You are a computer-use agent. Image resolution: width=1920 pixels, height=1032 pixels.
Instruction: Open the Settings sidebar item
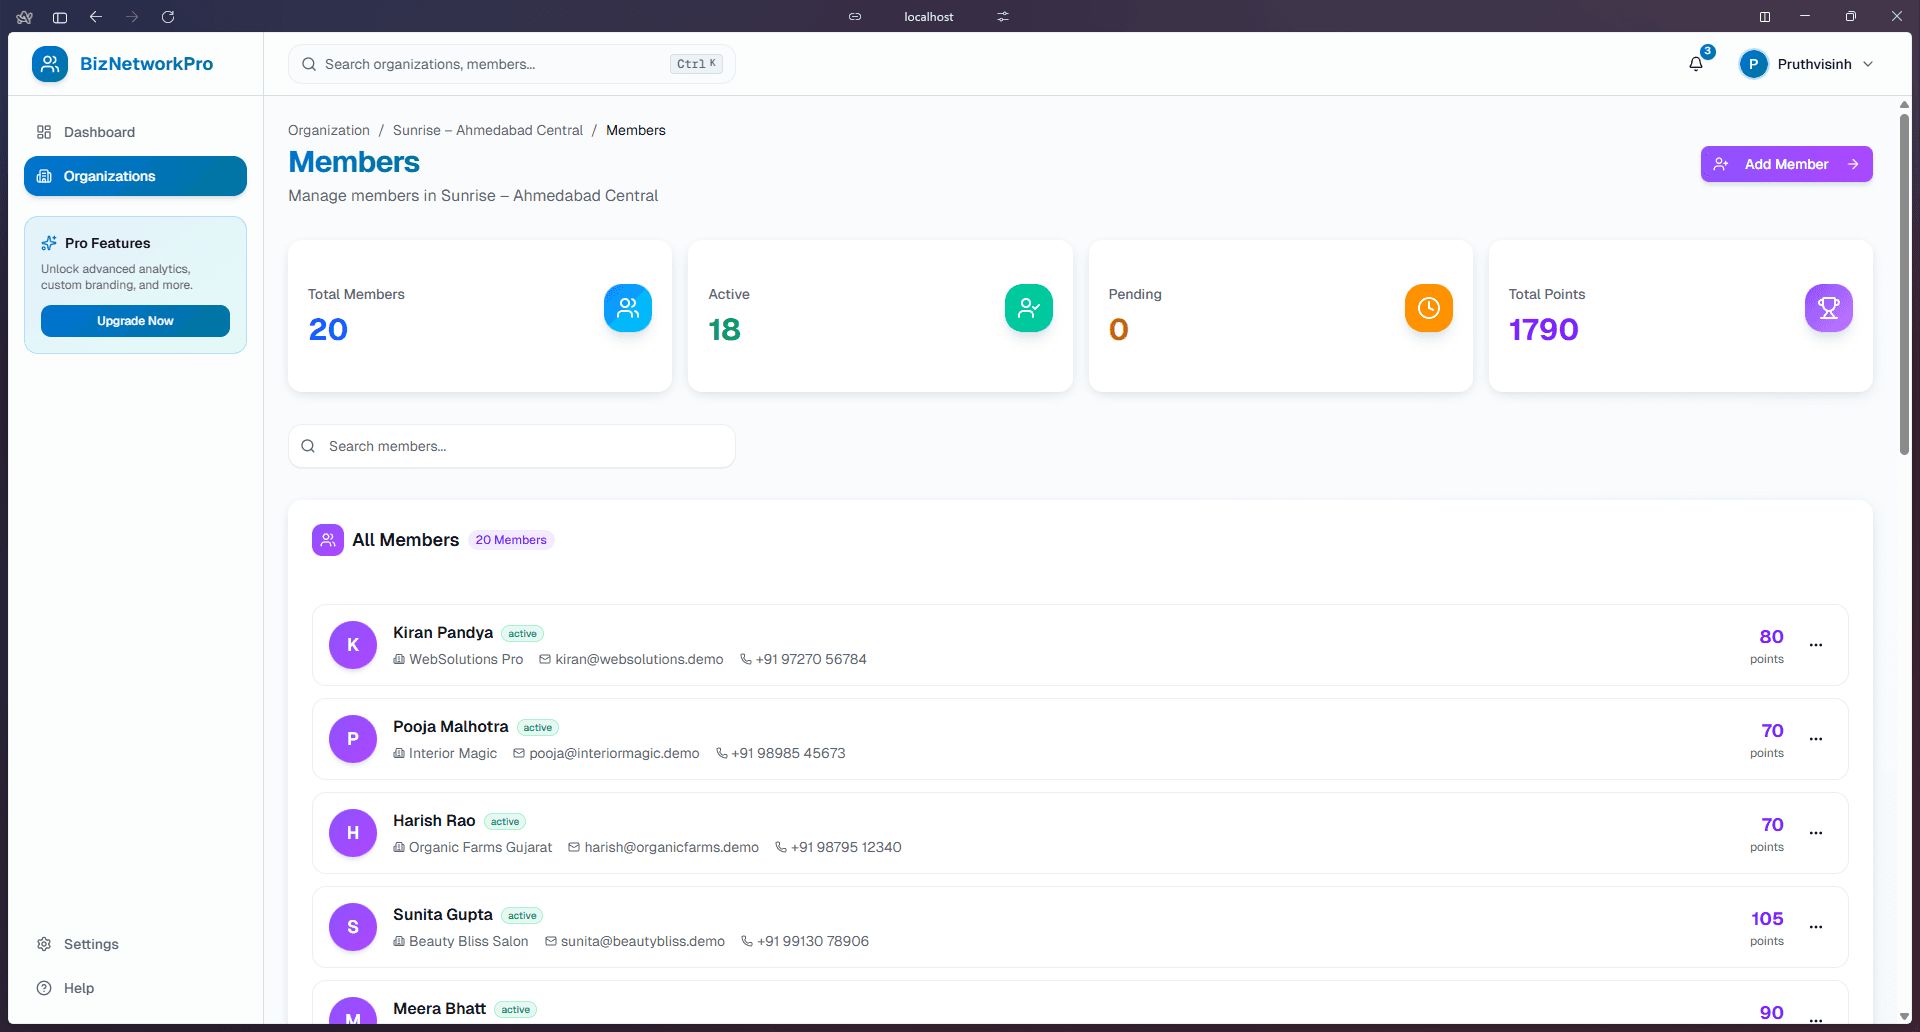[90, 943]
